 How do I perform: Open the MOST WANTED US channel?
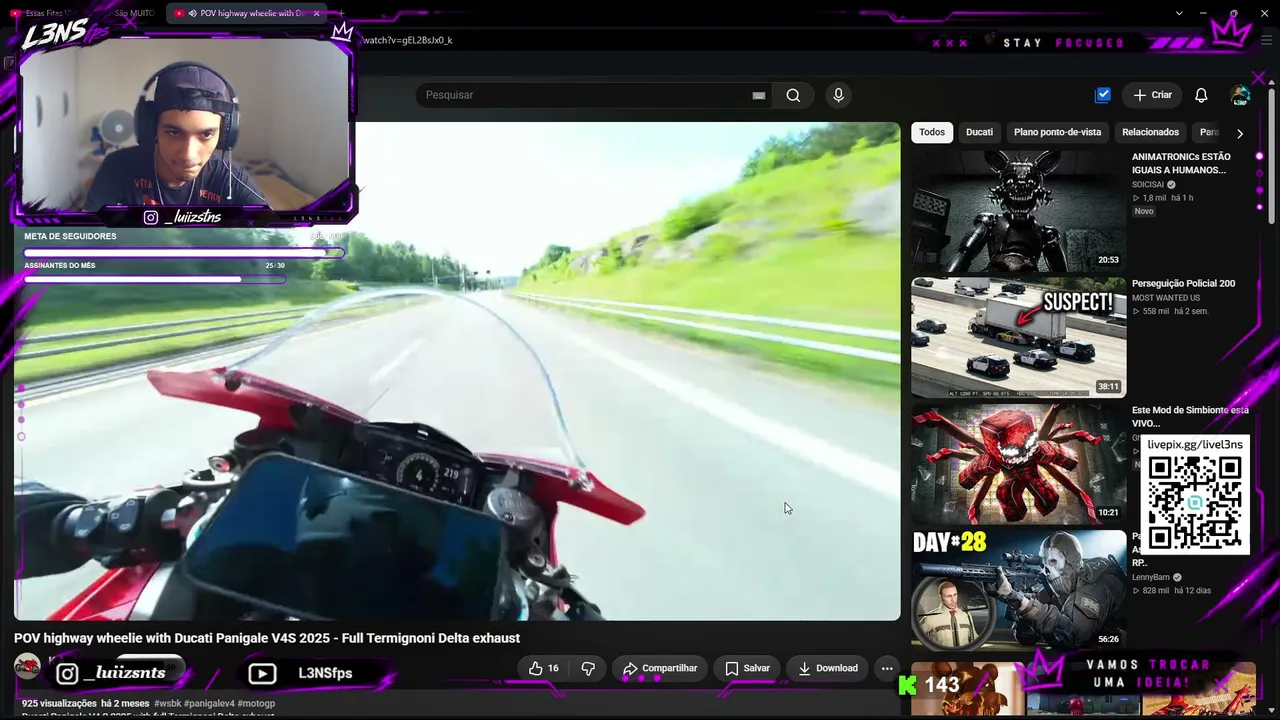point(1166,298)
